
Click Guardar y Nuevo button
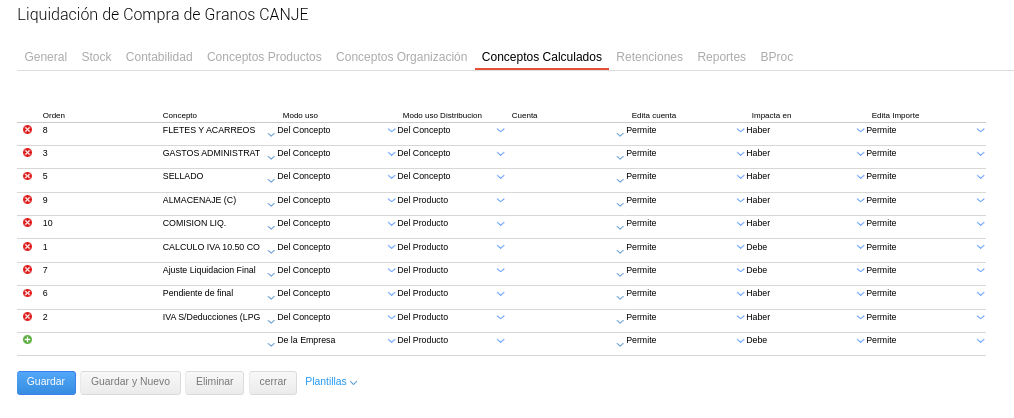tap(130, 382)
